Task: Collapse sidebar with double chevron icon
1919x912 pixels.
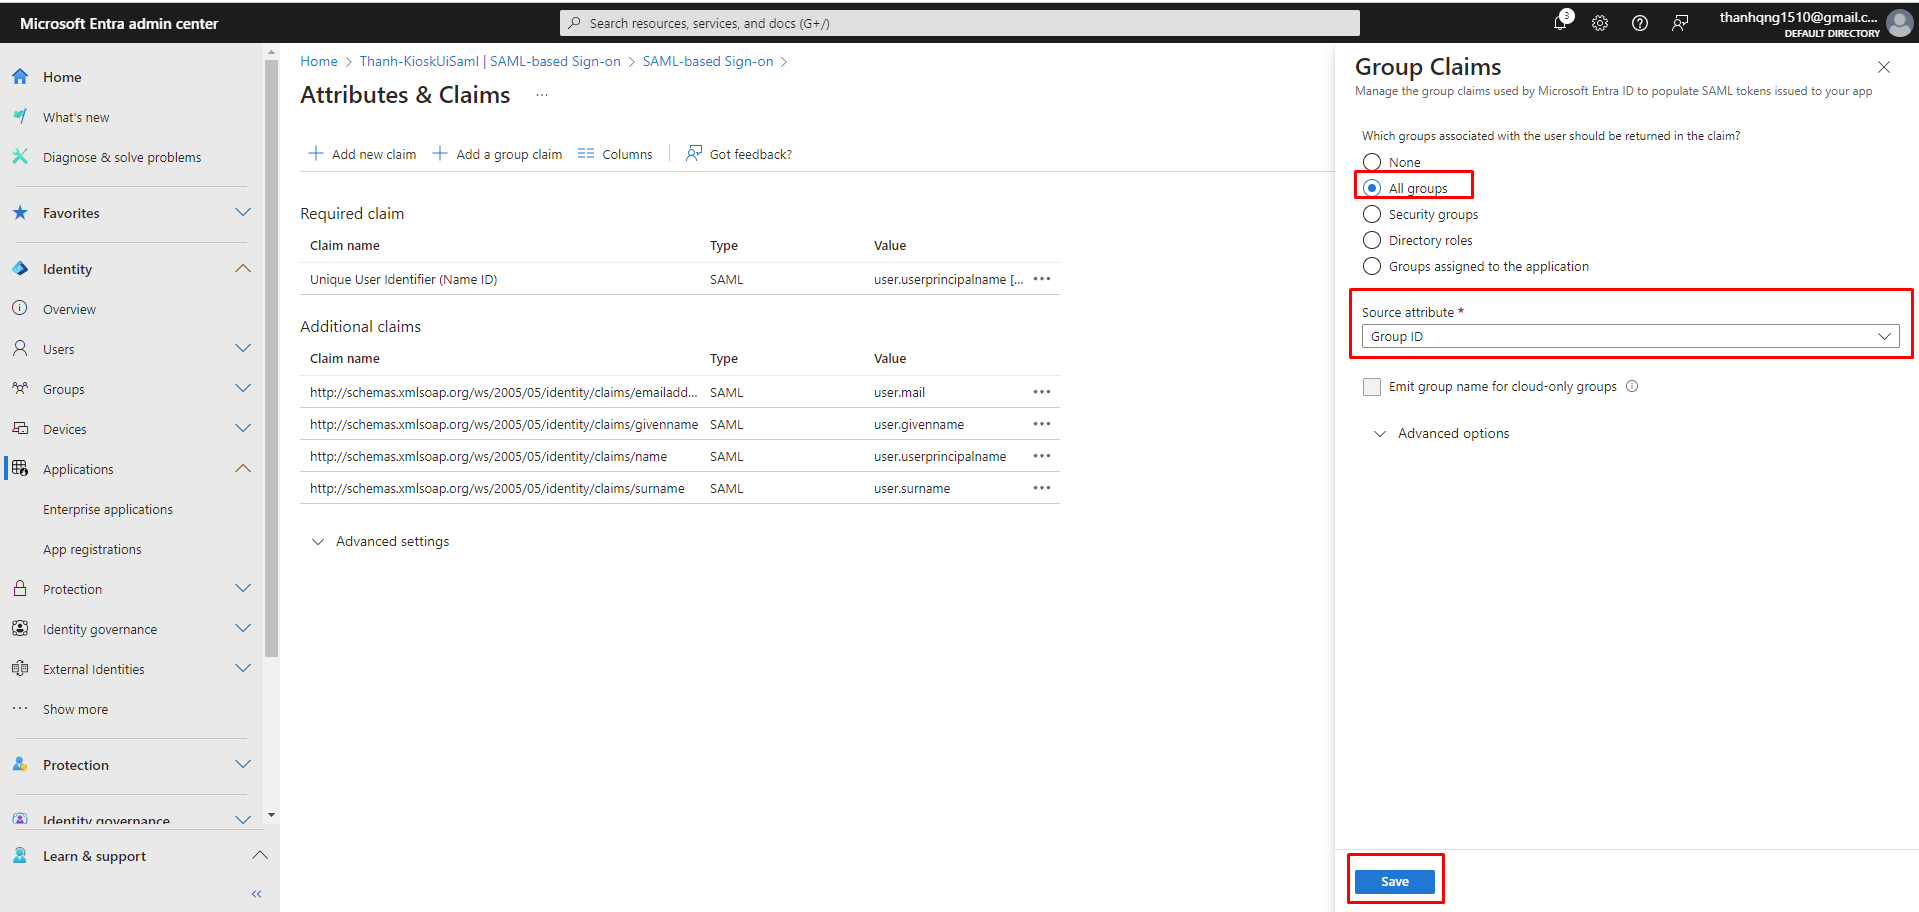Action: (x=257, y=894)
